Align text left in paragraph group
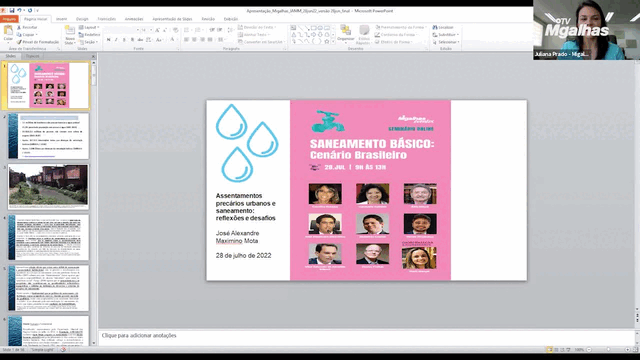 pyautogui.click(x=186, y=40)
